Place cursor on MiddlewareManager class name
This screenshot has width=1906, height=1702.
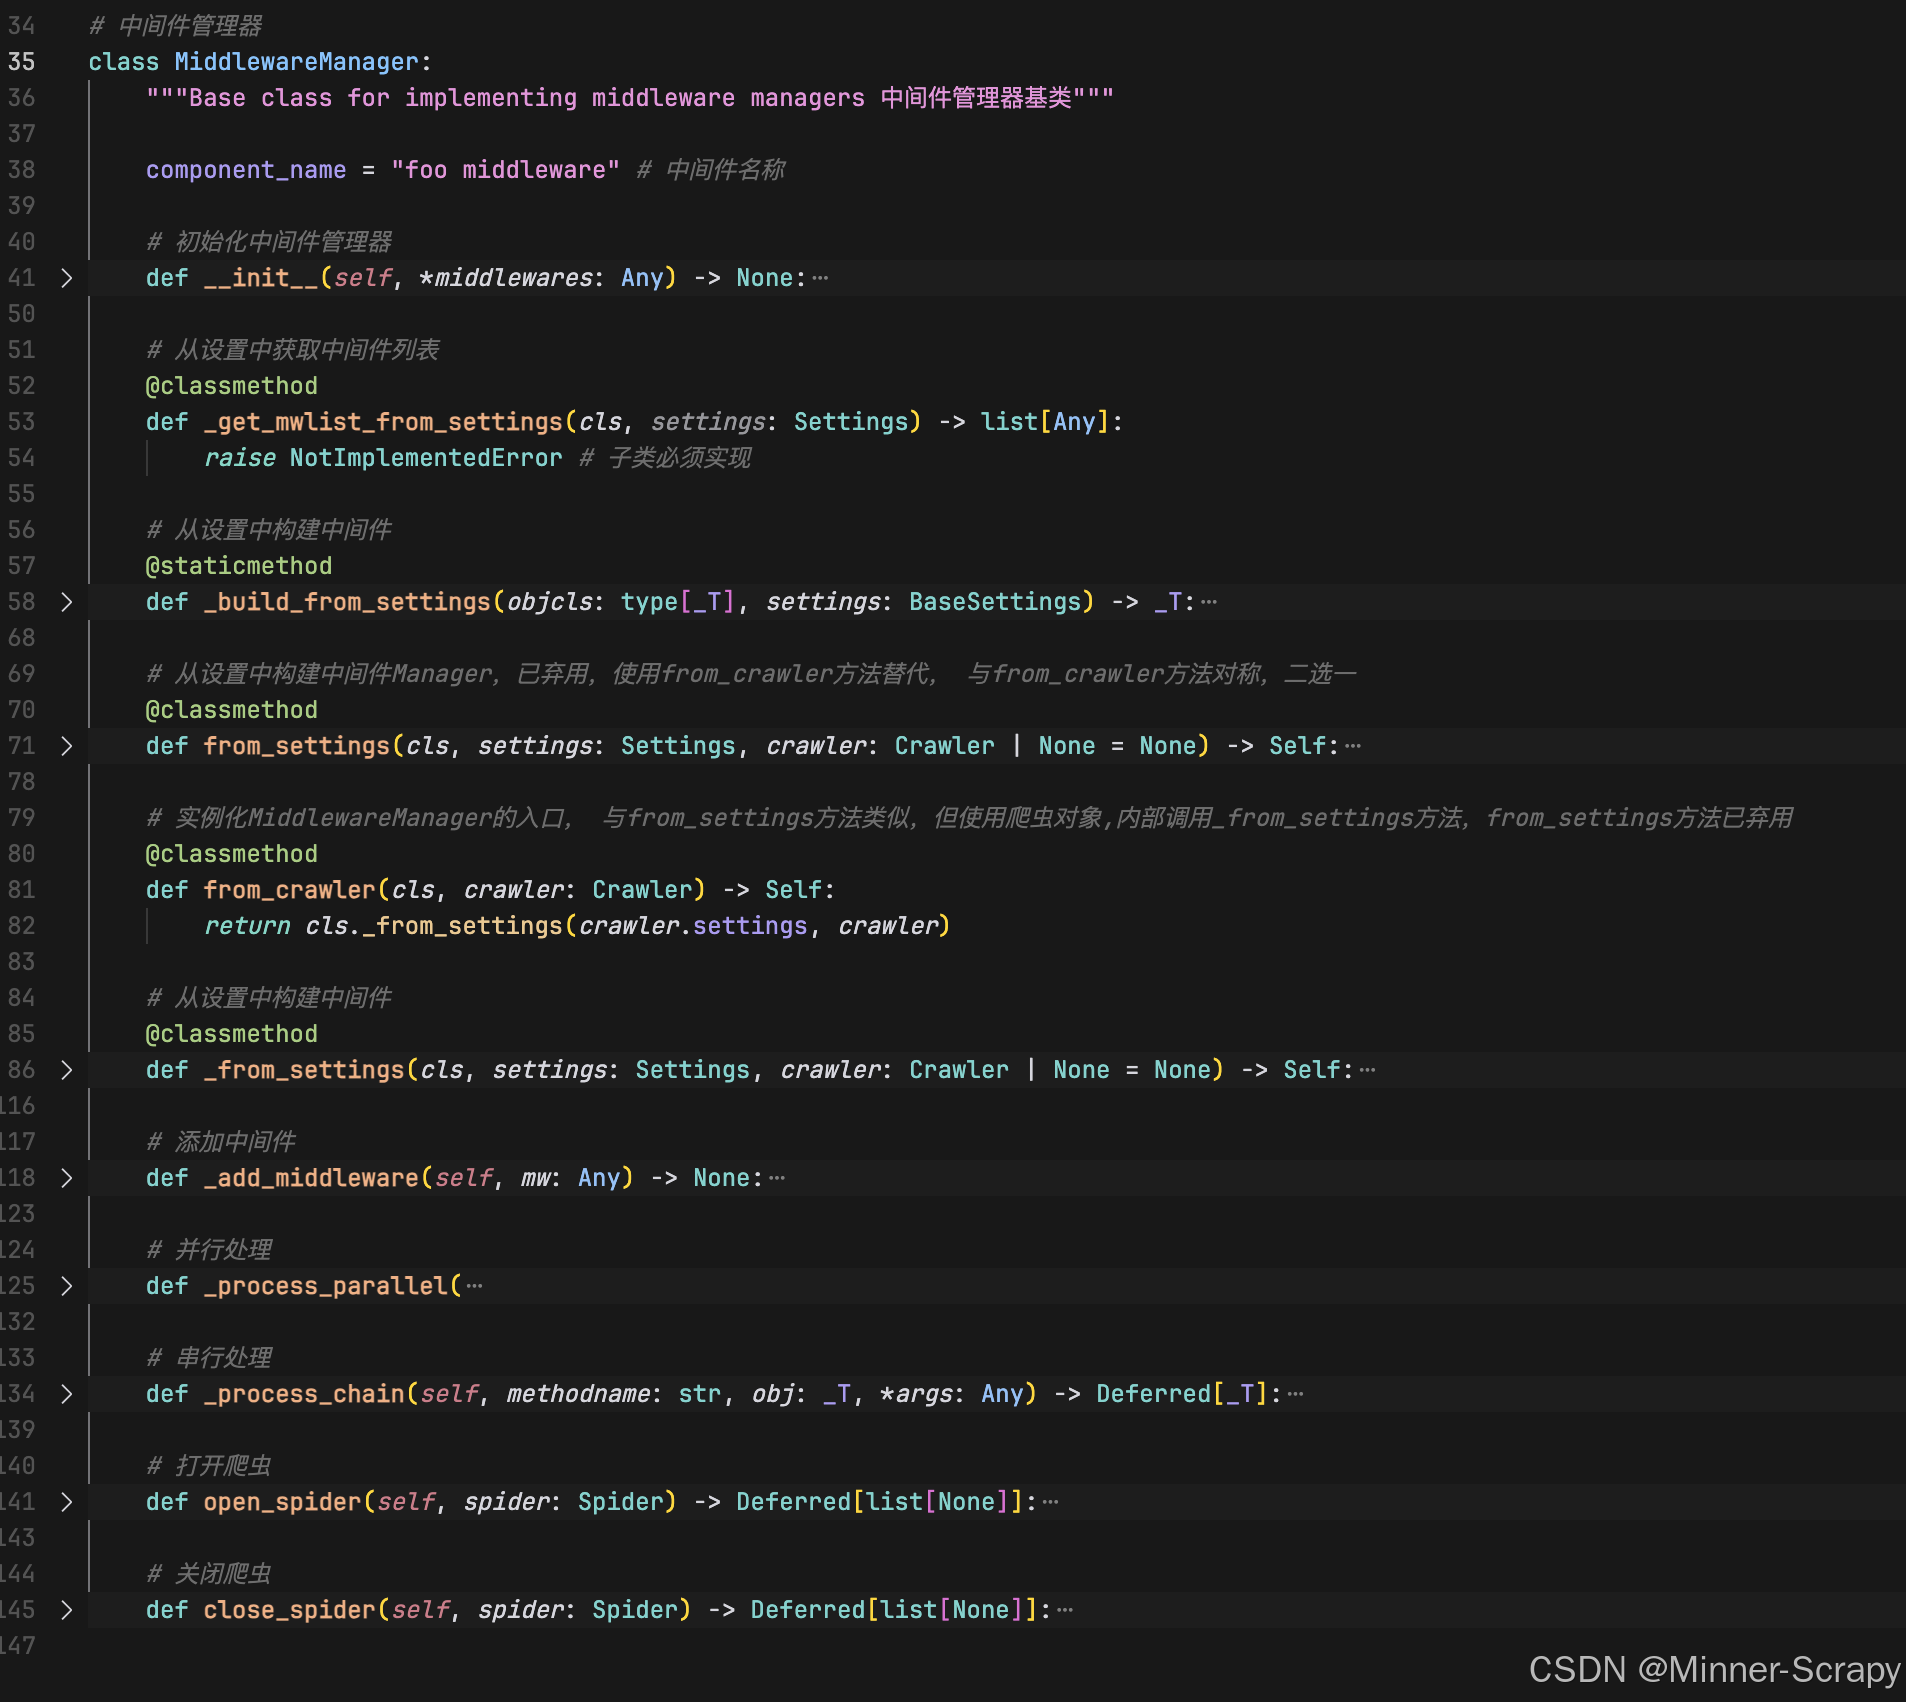pyautogui.click(x=299, y=61)
